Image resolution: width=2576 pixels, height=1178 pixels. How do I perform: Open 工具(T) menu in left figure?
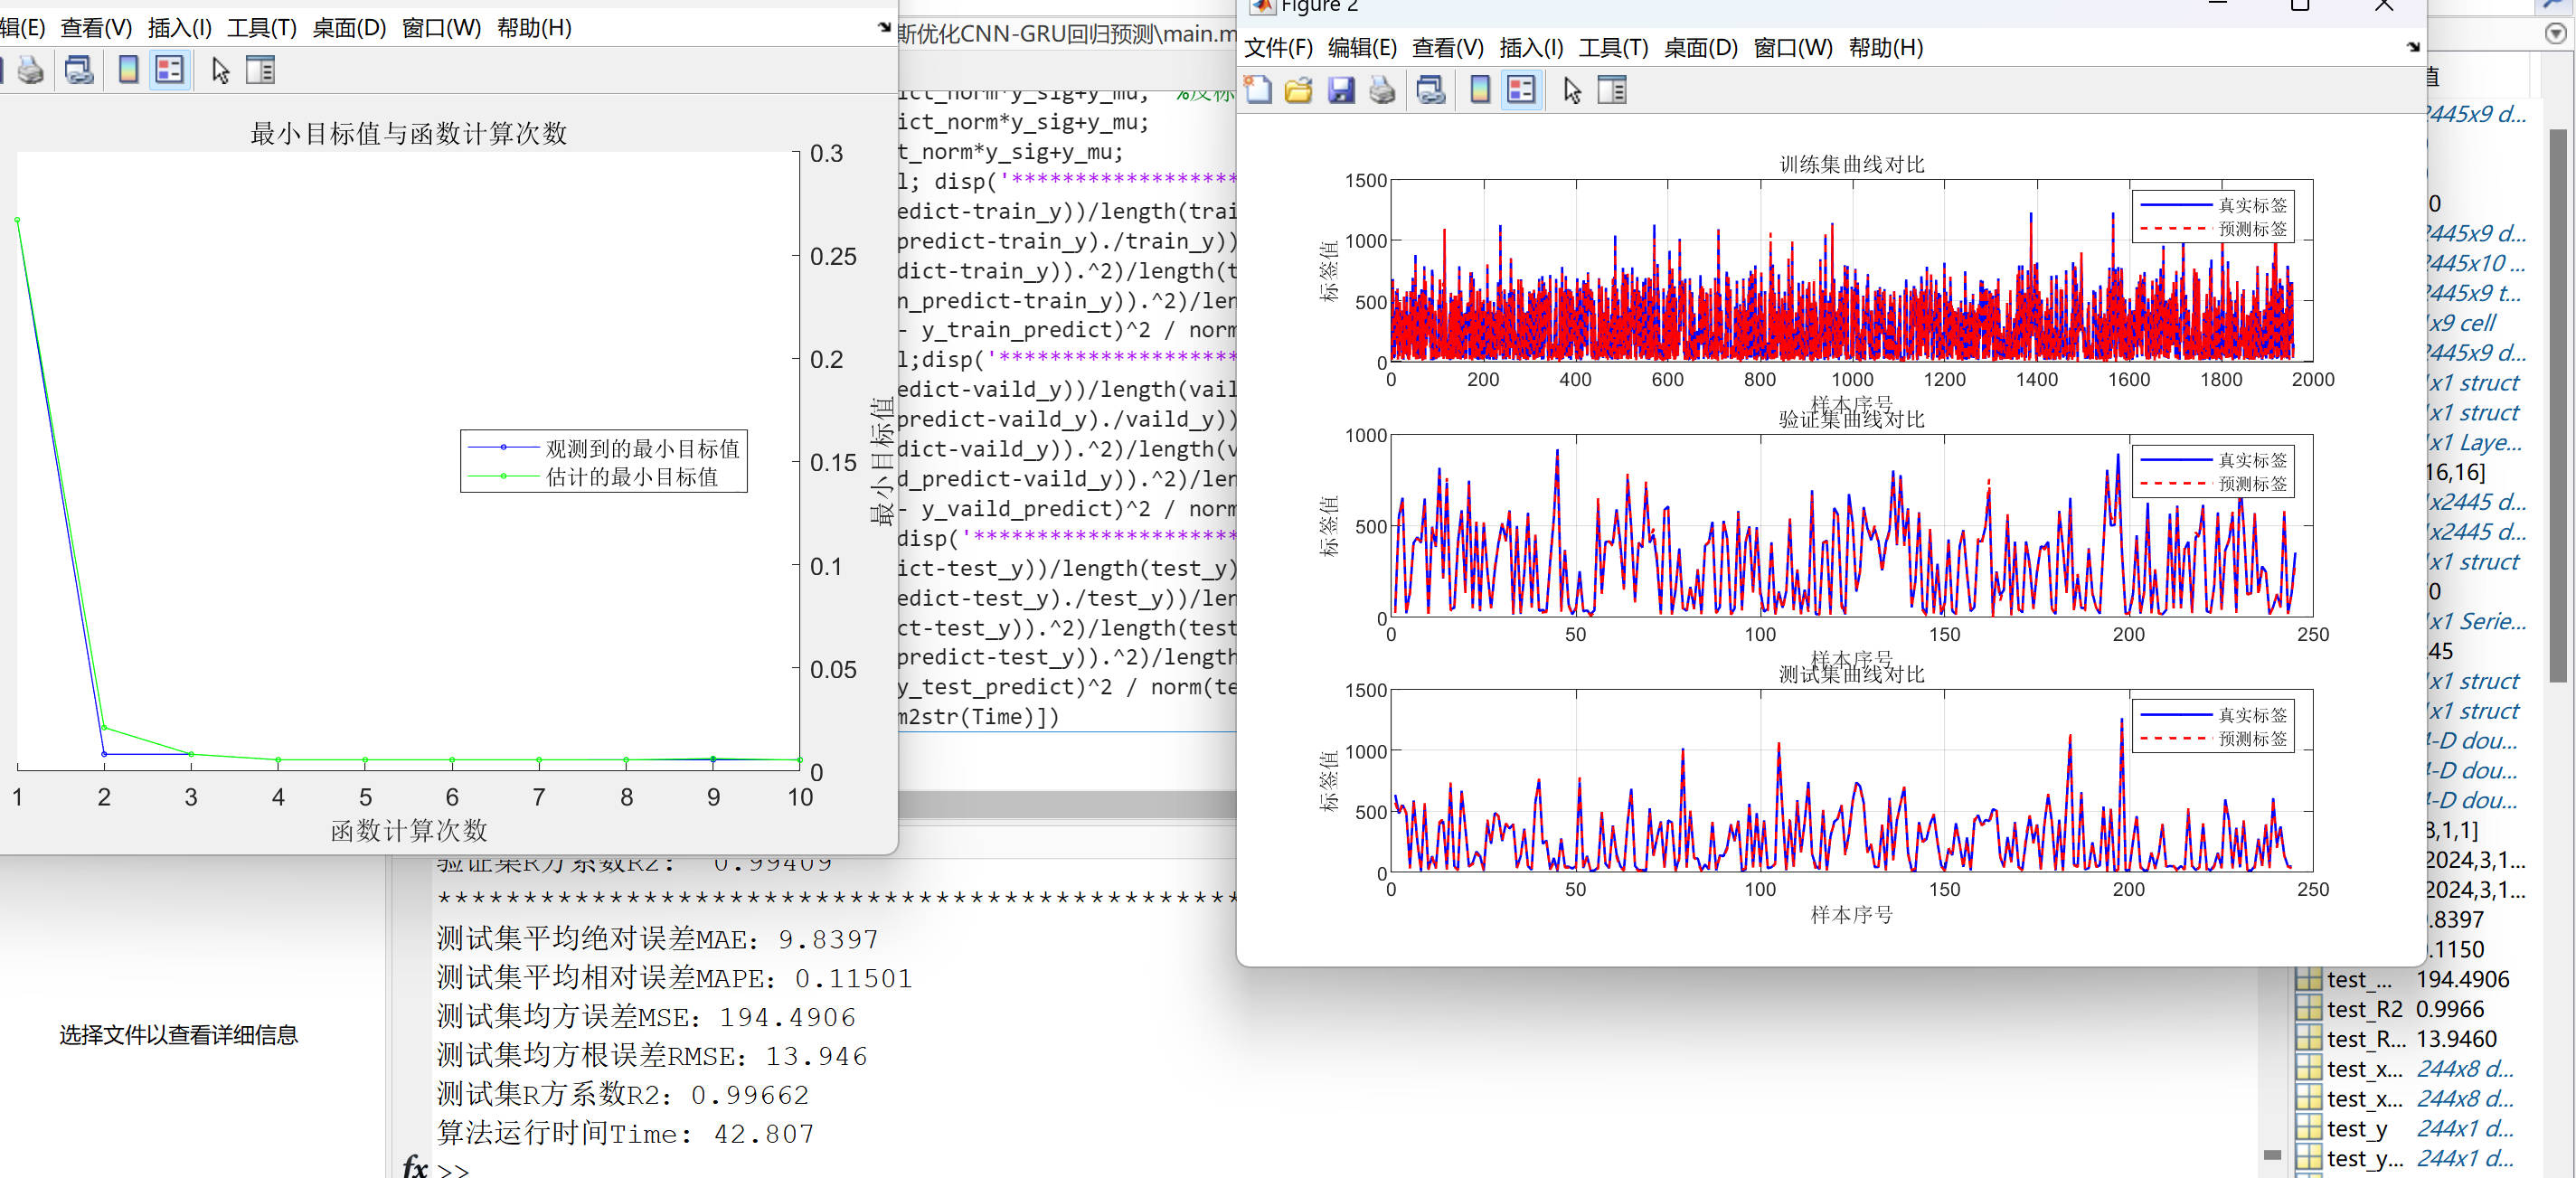(261, 28)
